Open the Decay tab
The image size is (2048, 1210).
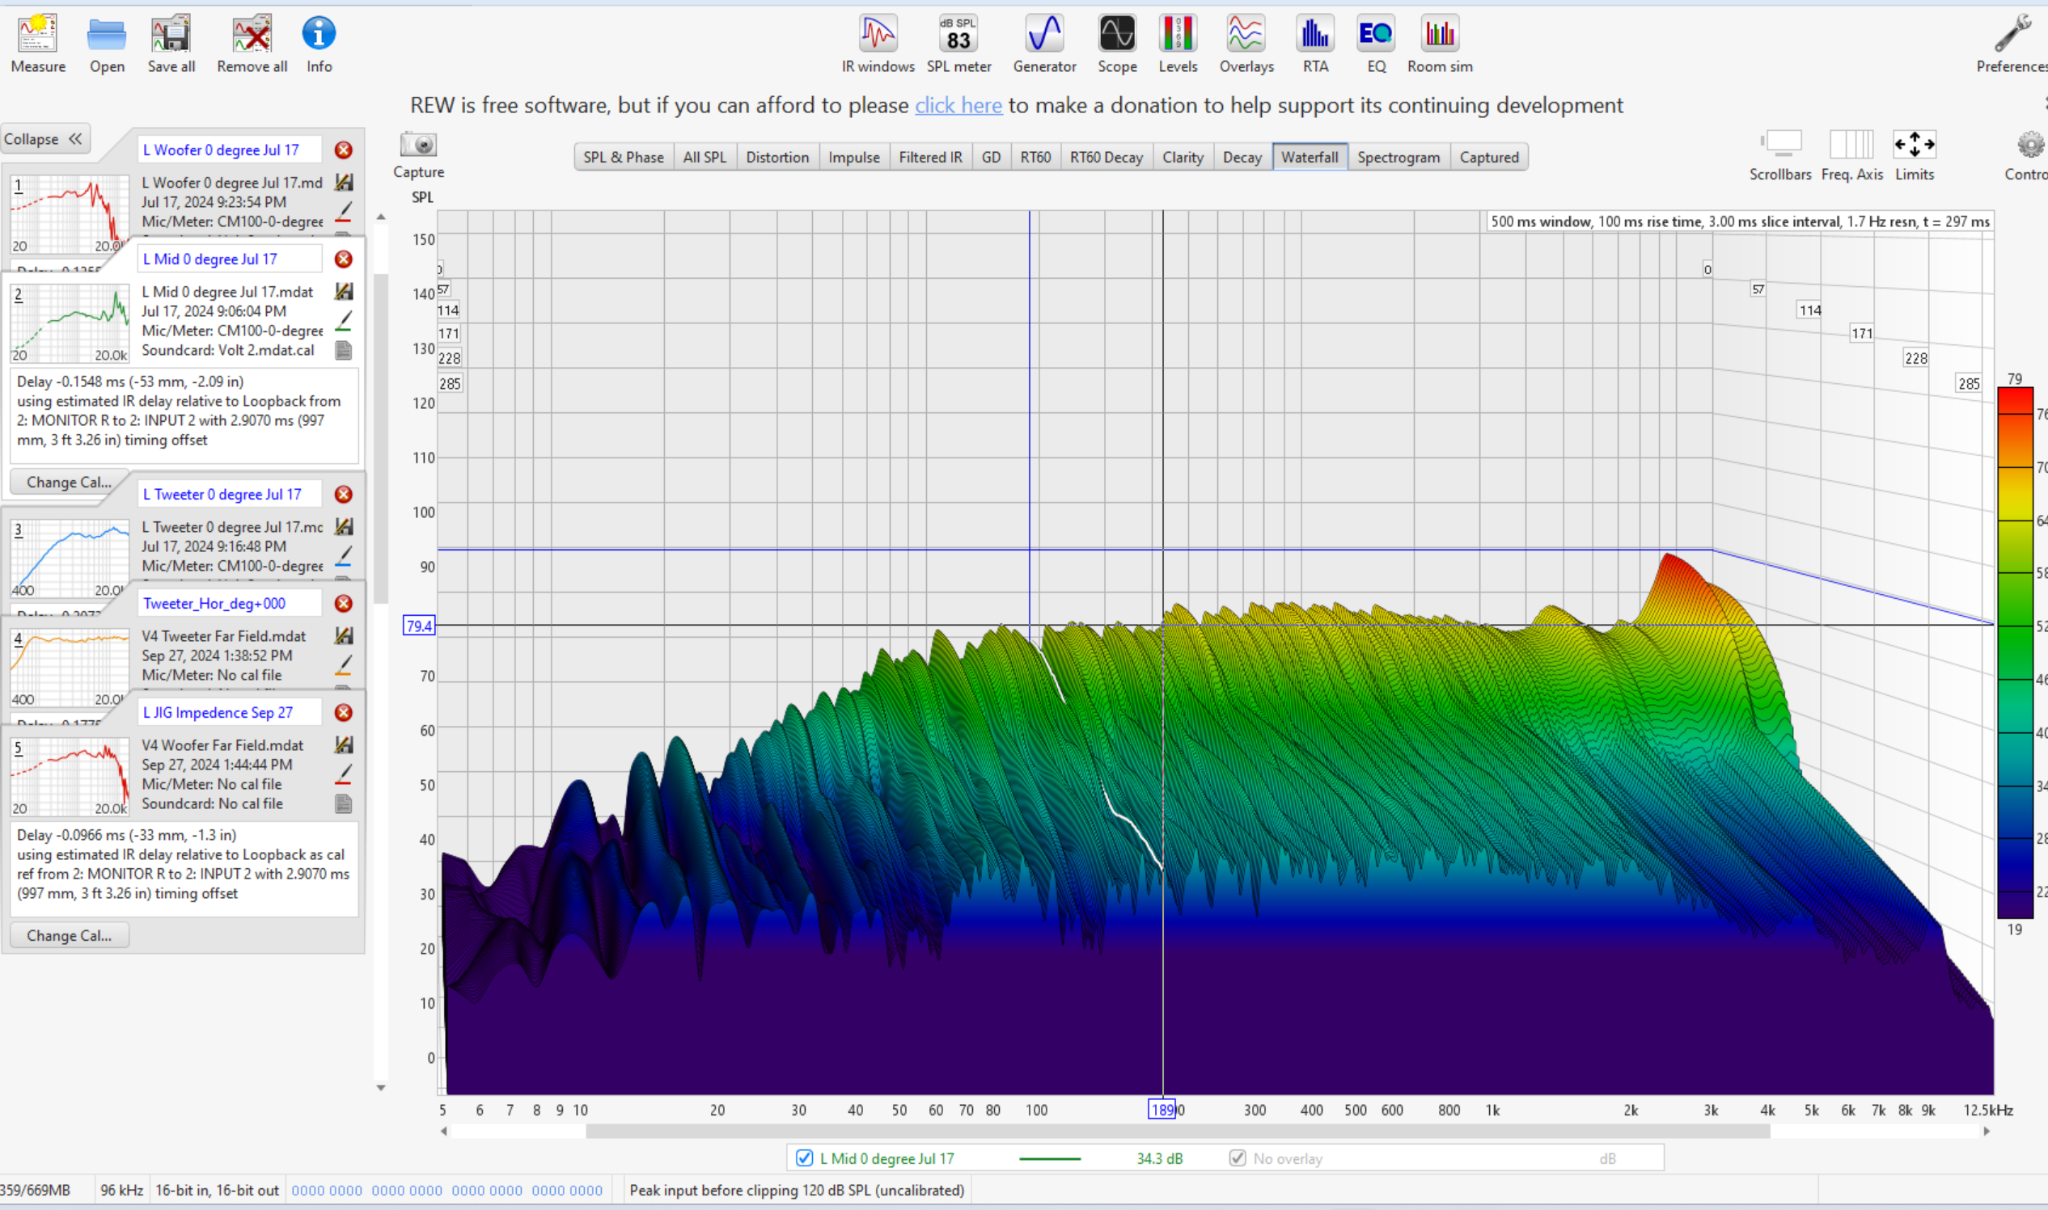1242,157
